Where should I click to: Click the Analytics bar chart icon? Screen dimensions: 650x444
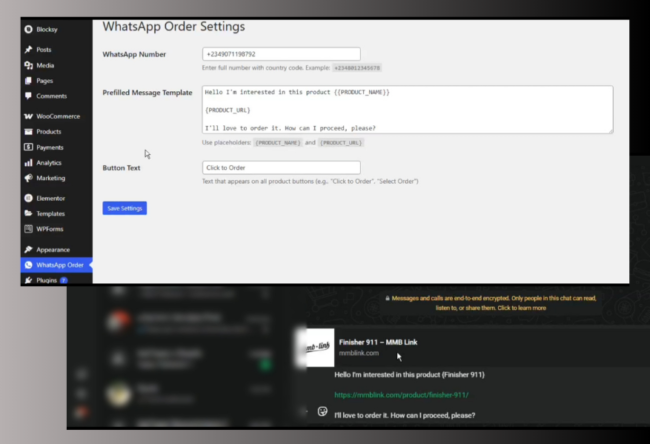pos(28,163)
